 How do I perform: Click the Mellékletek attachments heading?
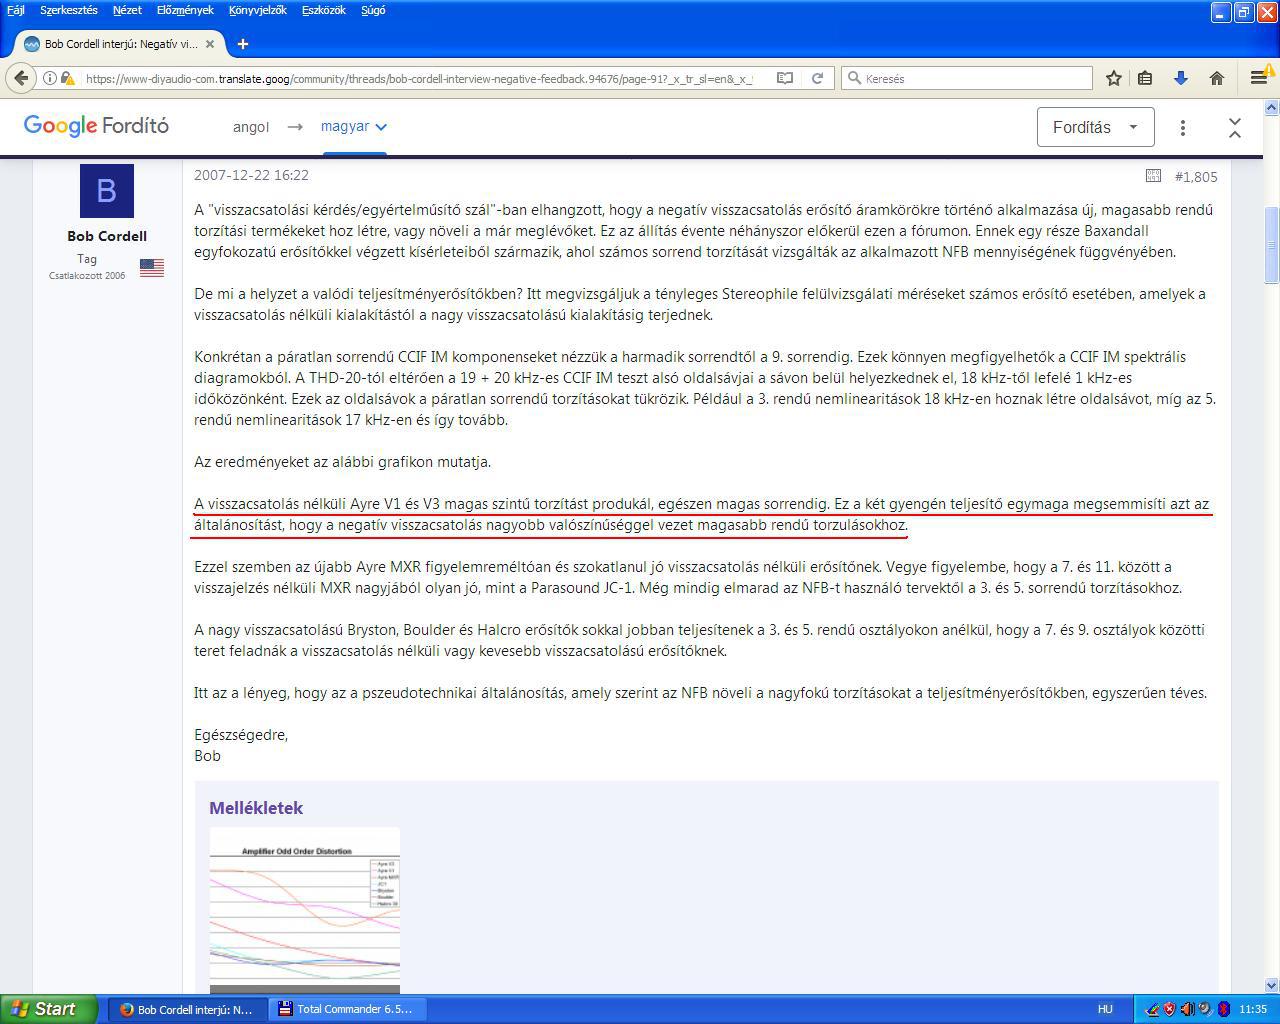[x=256, y=808]
